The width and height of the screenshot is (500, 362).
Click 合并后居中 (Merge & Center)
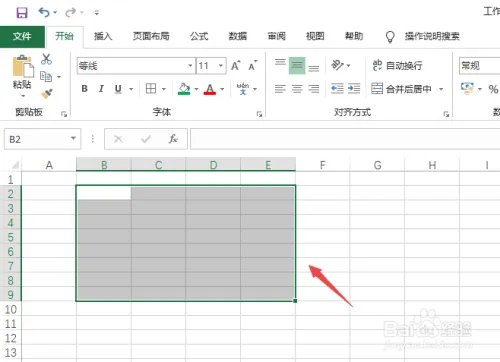point(402,89)
